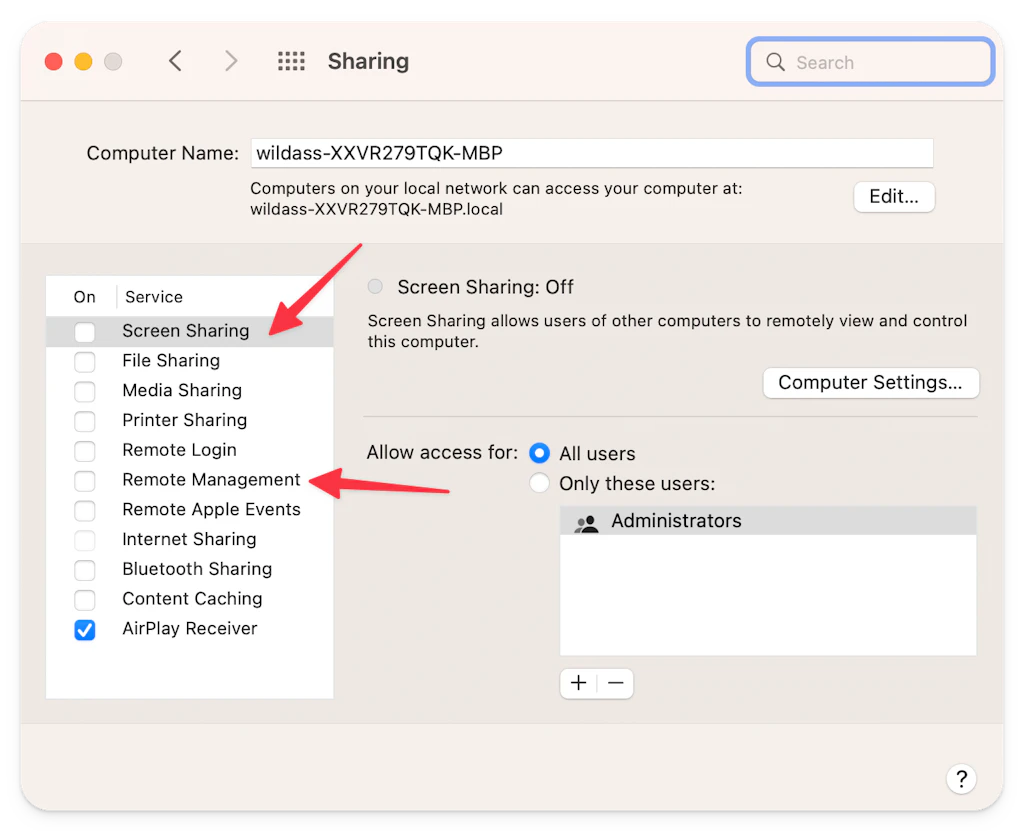
Task: Select Screen Sharing service label
Action: [x=185, y=331]
